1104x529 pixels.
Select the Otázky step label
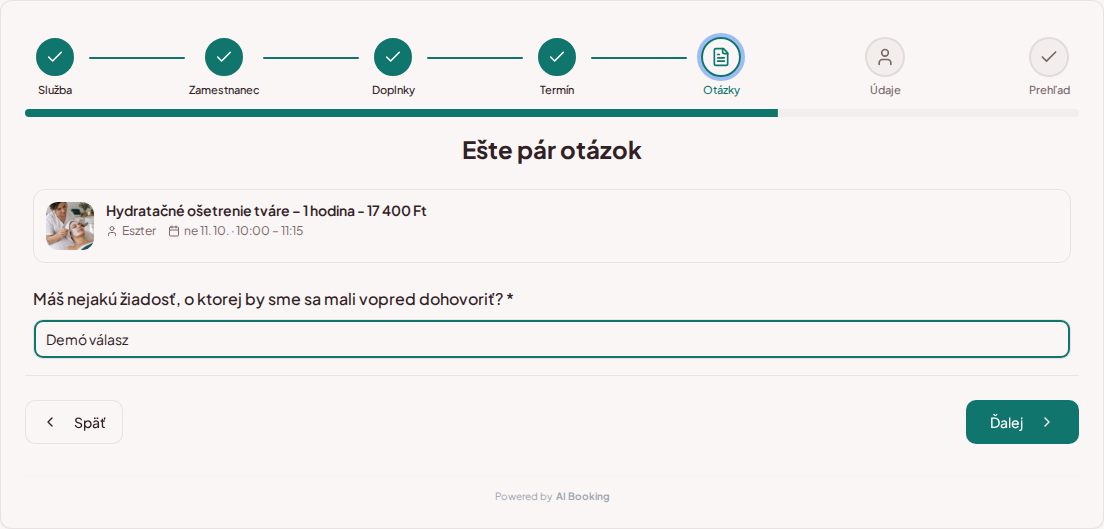point(721,90)
